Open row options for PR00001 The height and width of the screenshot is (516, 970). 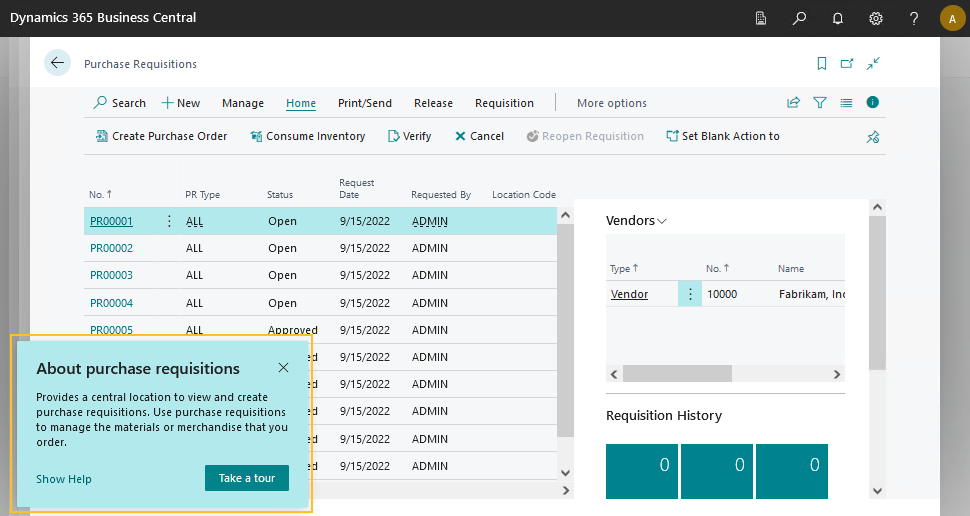(x=168, y=221)
